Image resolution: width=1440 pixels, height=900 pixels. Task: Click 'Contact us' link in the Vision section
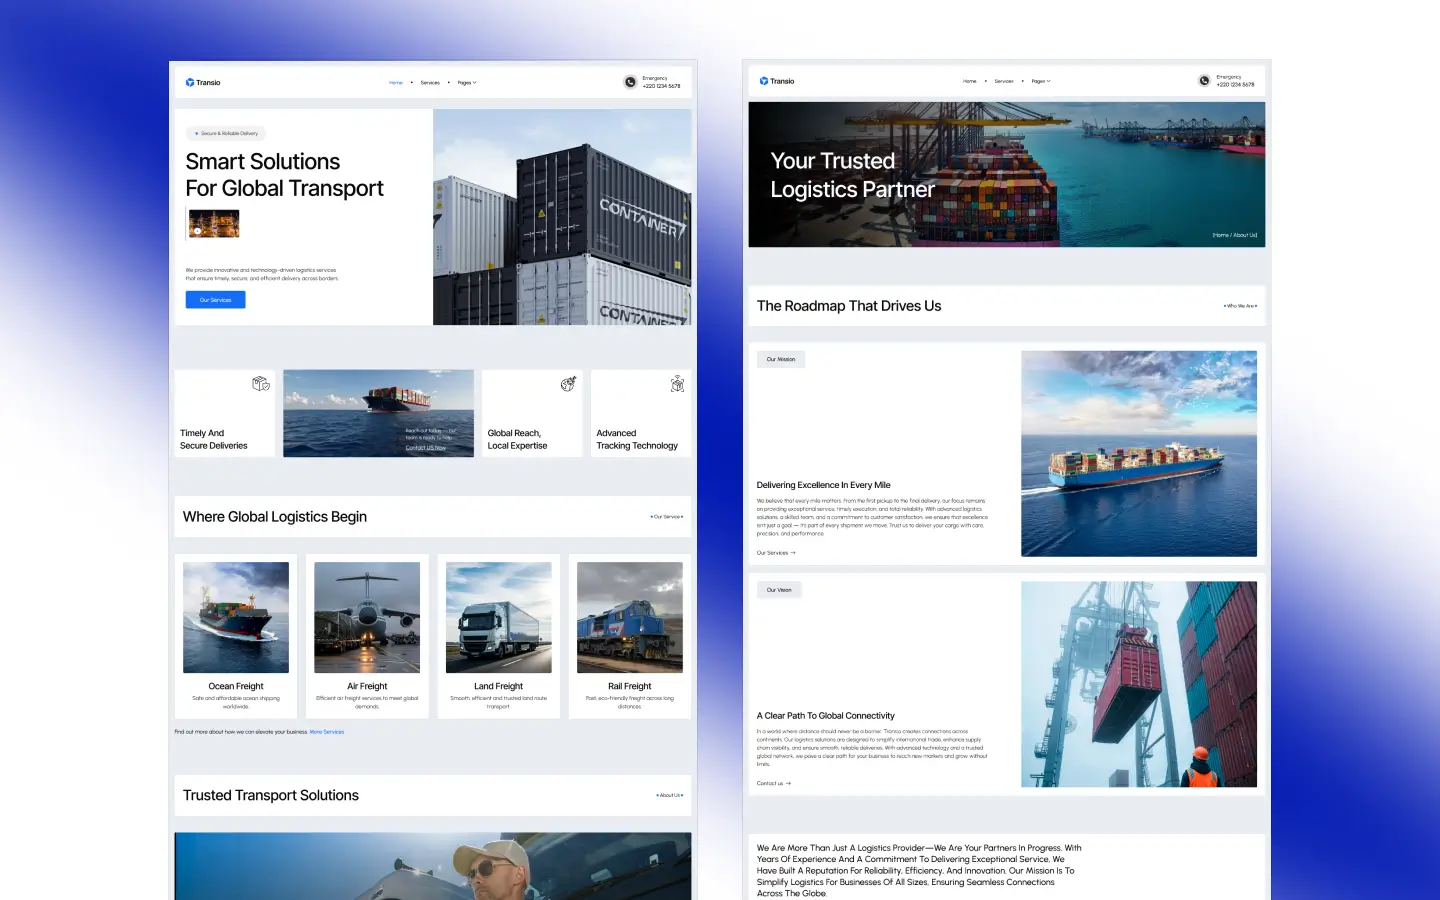[773, 783]
